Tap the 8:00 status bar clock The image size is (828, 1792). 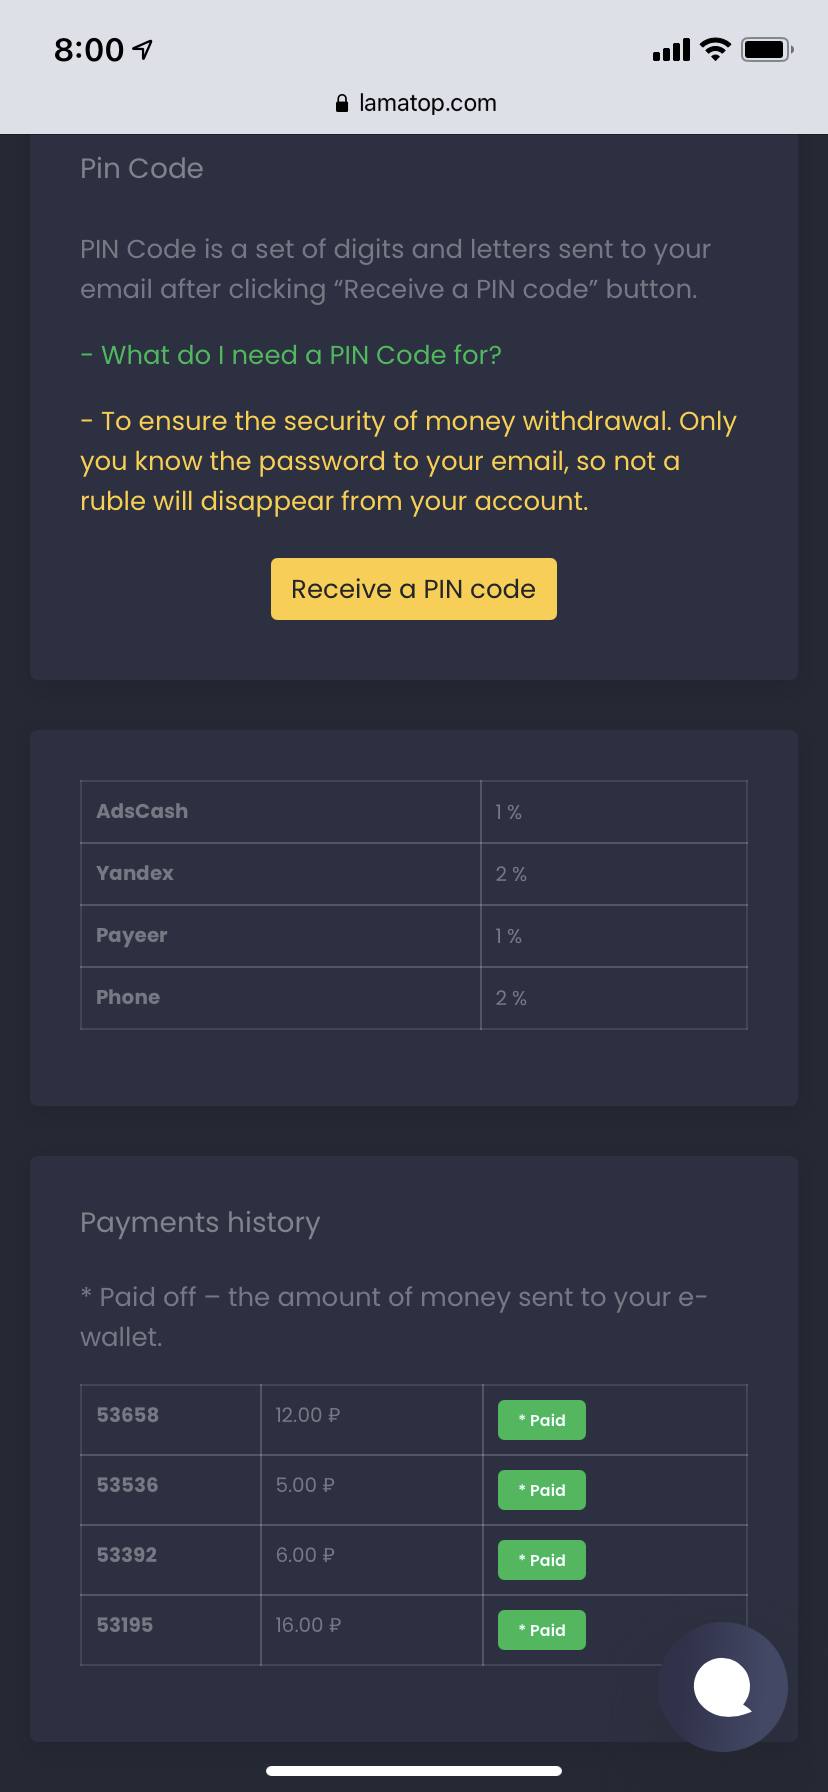coord(89,49)
